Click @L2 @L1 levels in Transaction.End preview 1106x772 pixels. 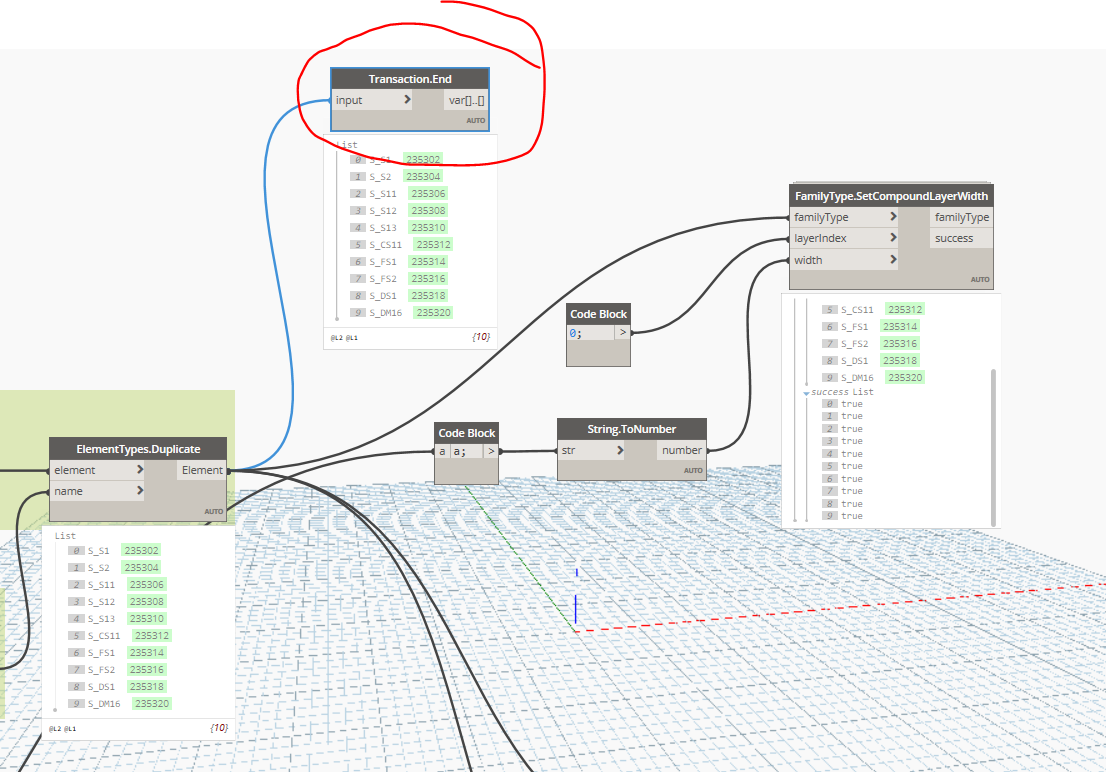[x=344, y=337]
